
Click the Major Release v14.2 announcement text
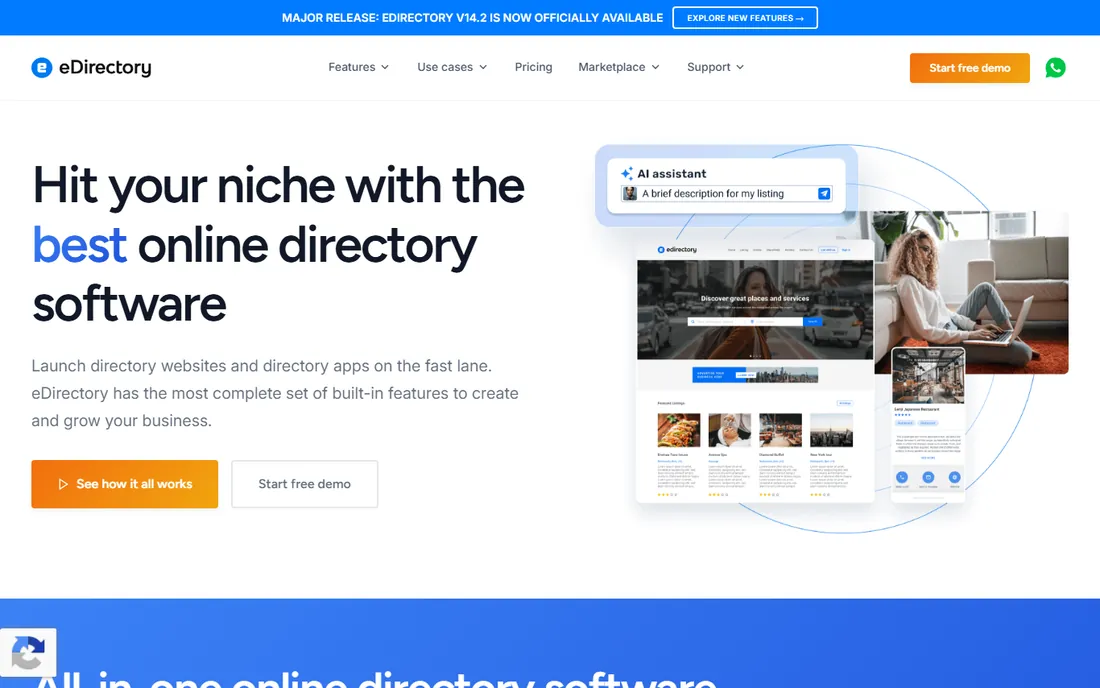tap(472, 18)
